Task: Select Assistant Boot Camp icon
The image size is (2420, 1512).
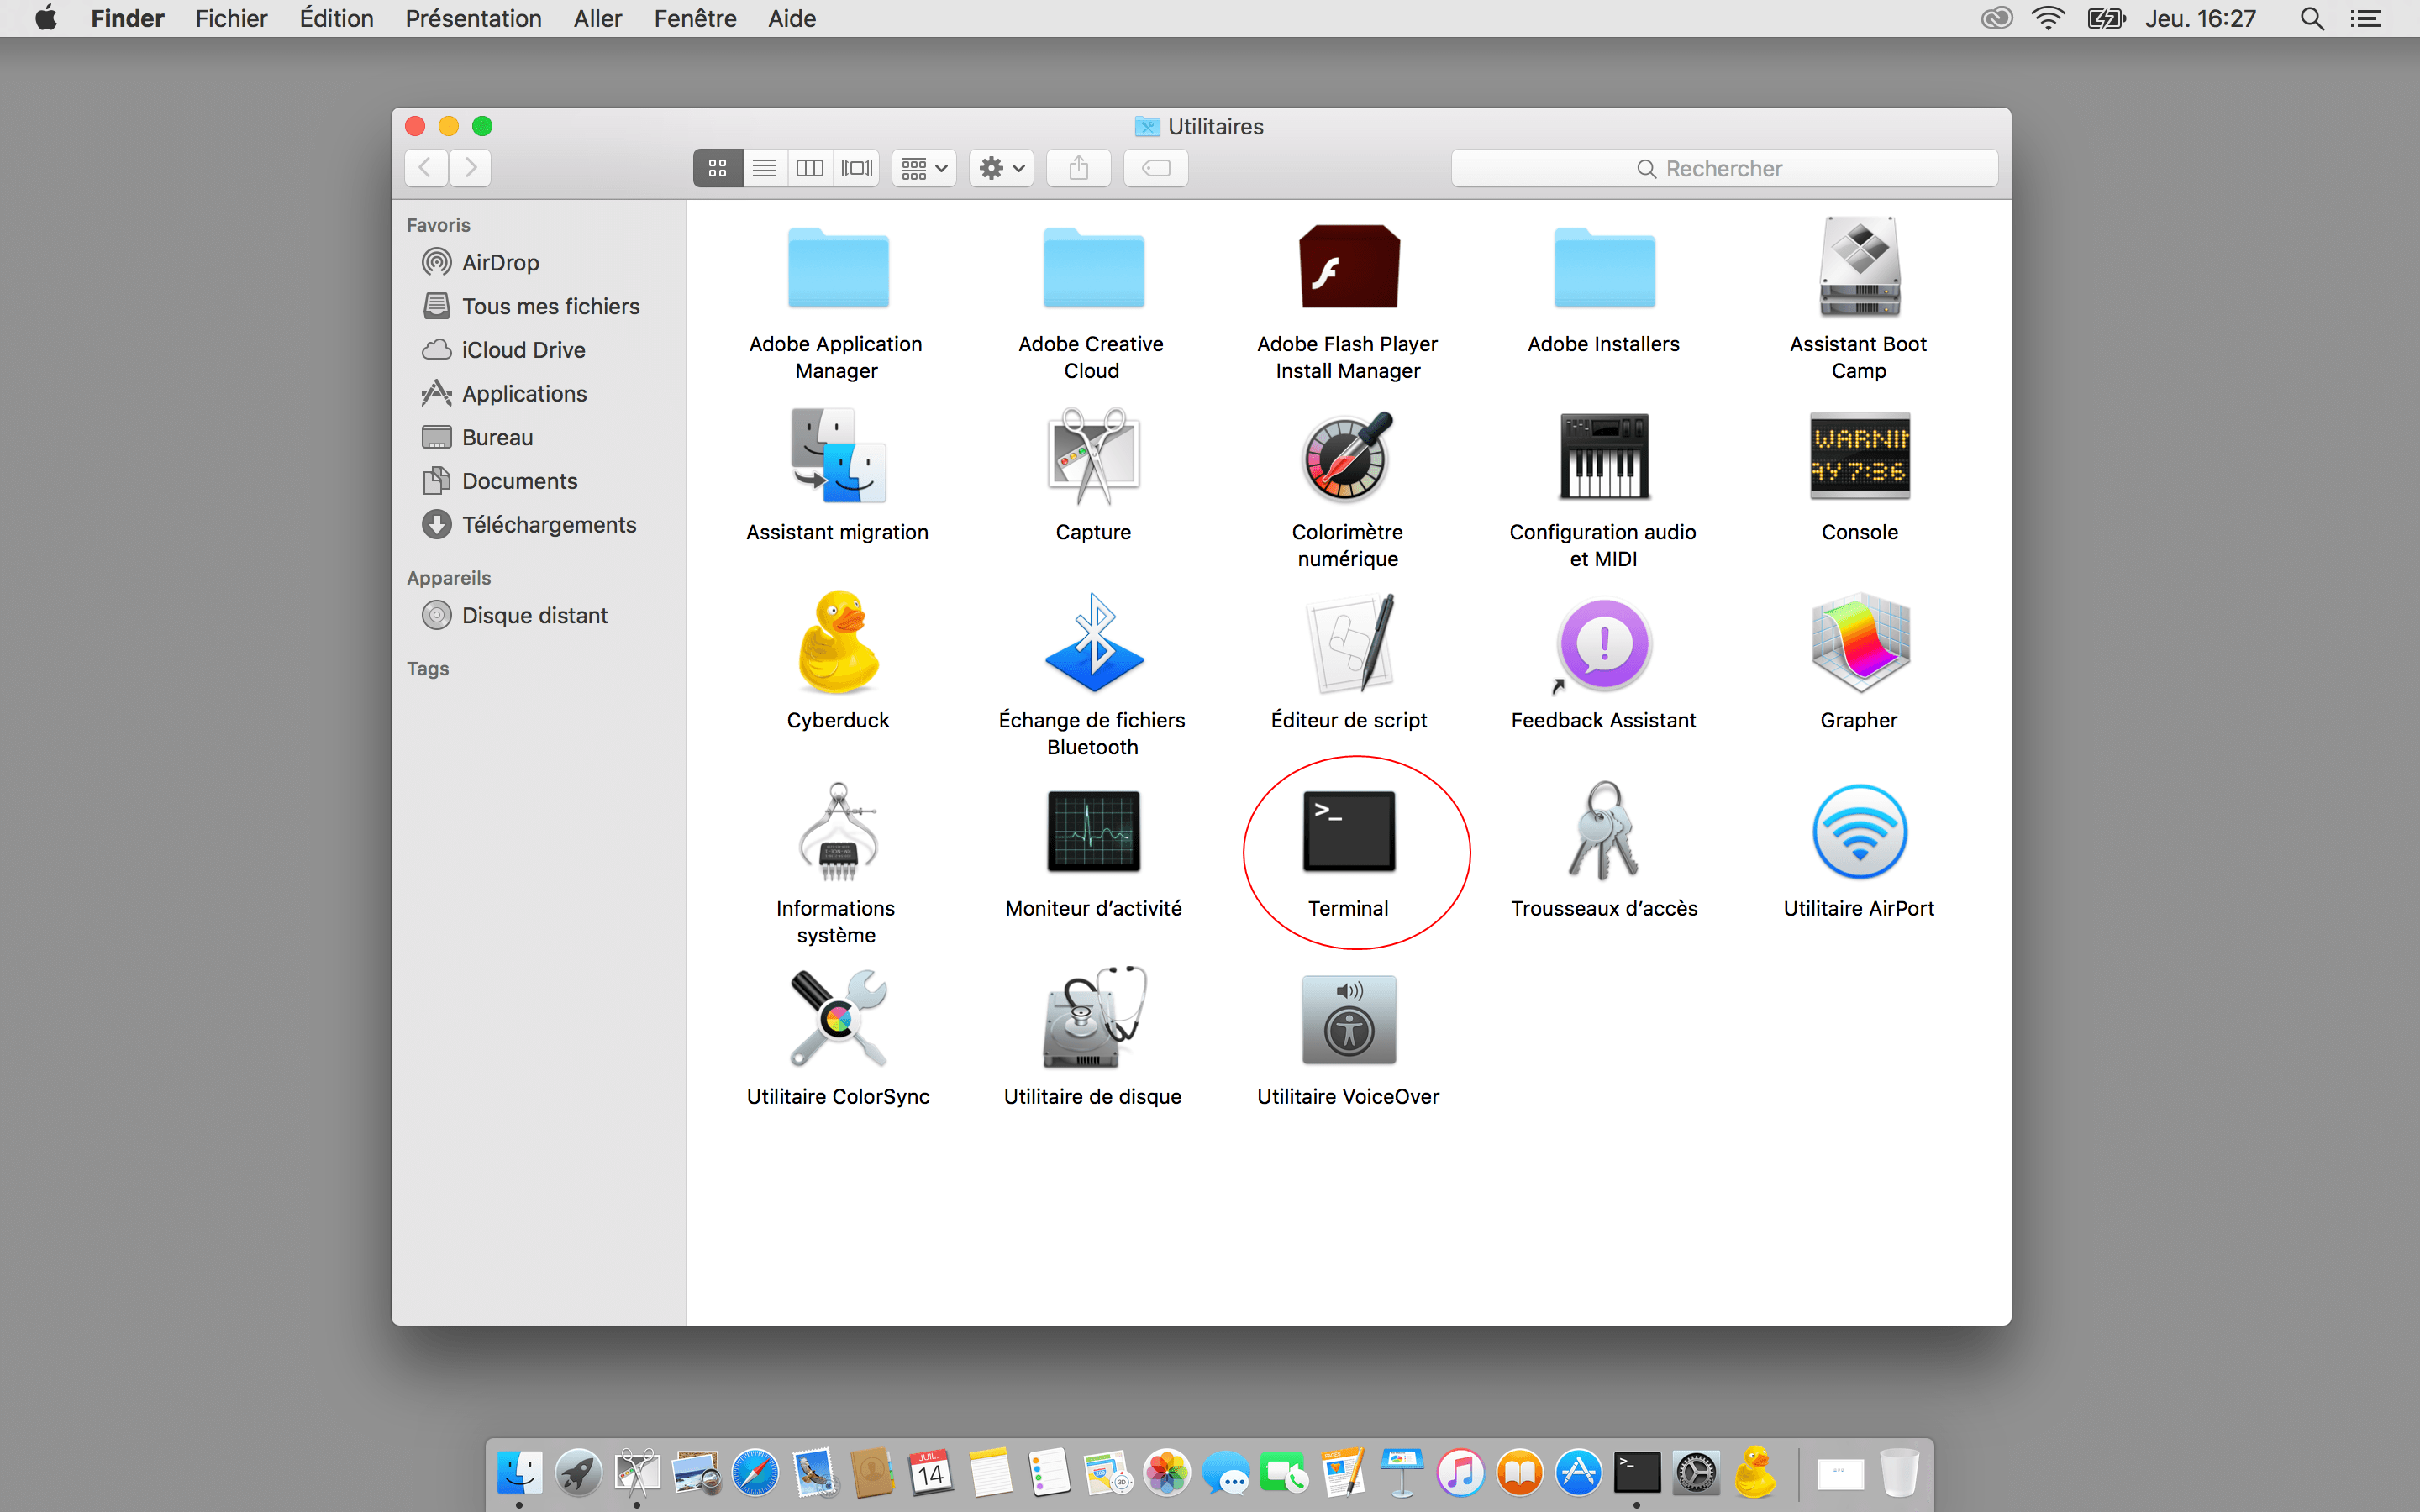Action: [x=1859, y=266]
